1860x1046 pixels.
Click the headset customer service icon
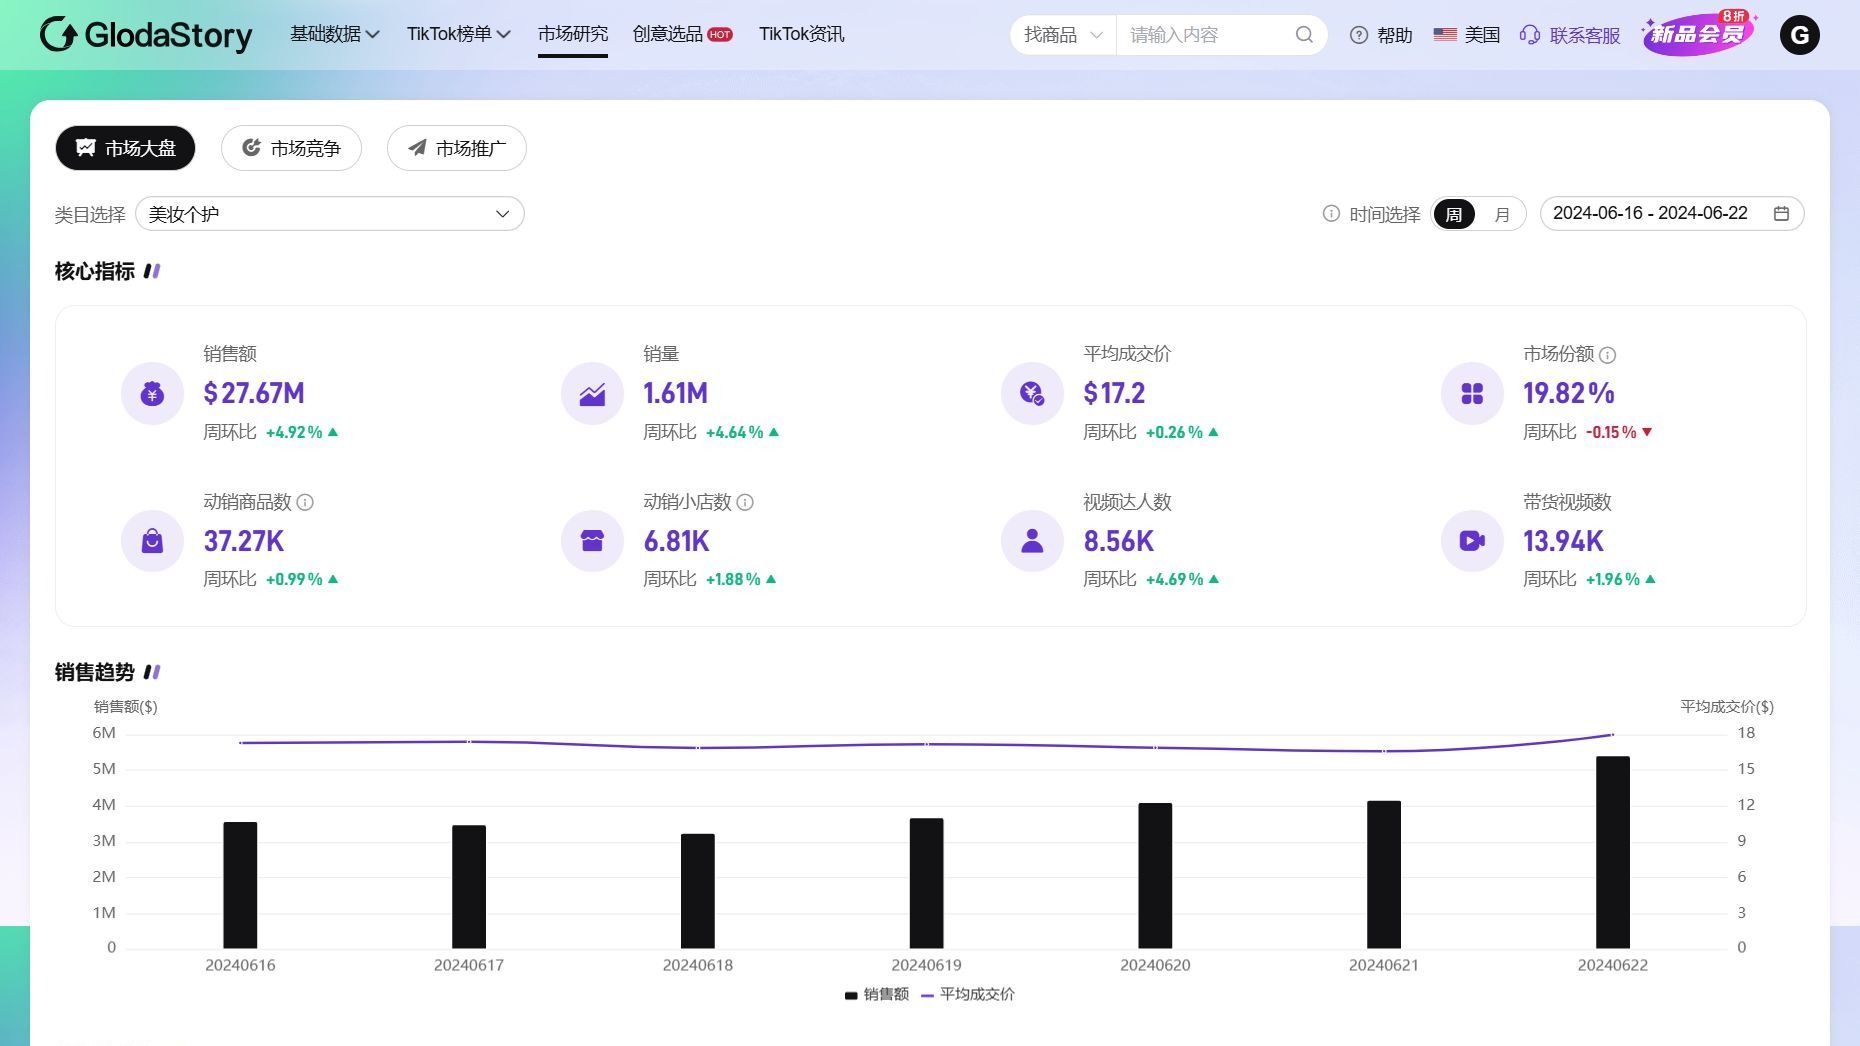(1528, 35)
